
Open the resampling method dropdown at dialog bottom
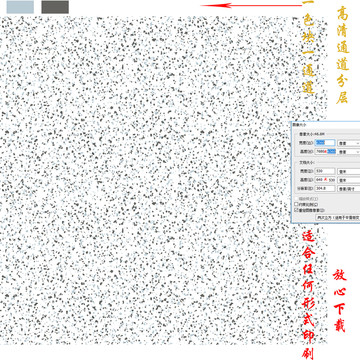coord(338,217)
